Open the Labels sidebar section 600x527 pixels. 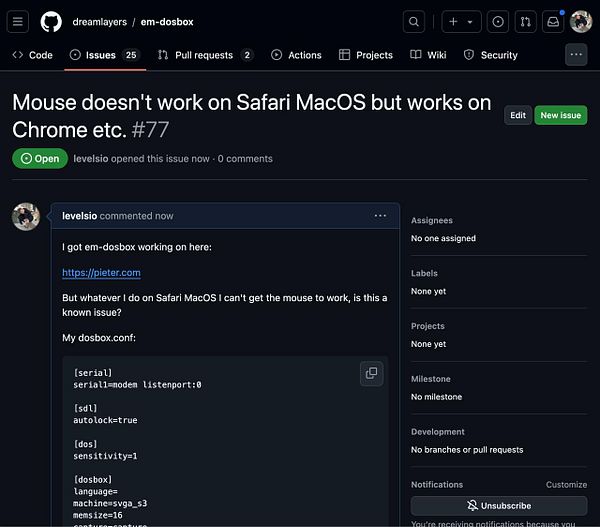[424, 273]
